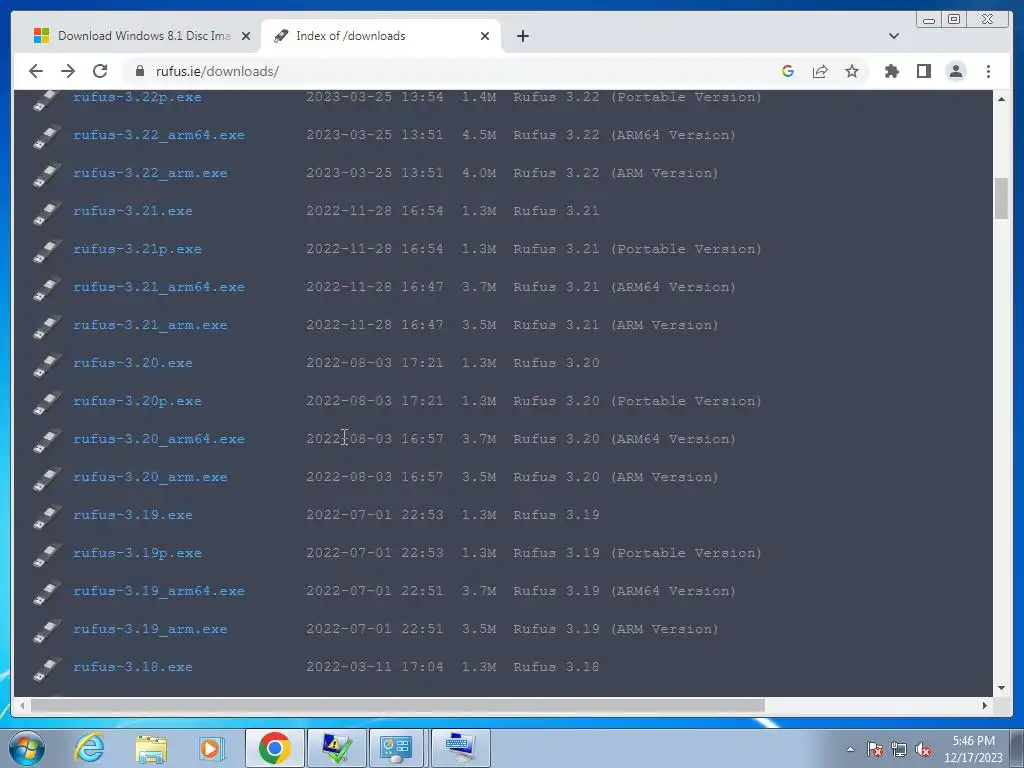Viewport: 1024px width, 768px height.
Task: Close the Download Windows 8.1 Disc Image tab
Action: pyautogui.click(x=246, y=36)
